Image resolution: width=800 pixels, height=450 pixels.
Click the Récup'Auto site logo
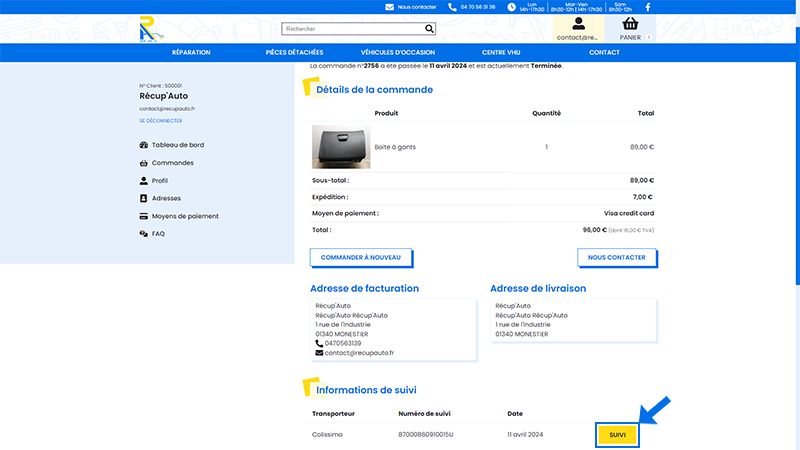pyautogui.click(x=152, y=29)
